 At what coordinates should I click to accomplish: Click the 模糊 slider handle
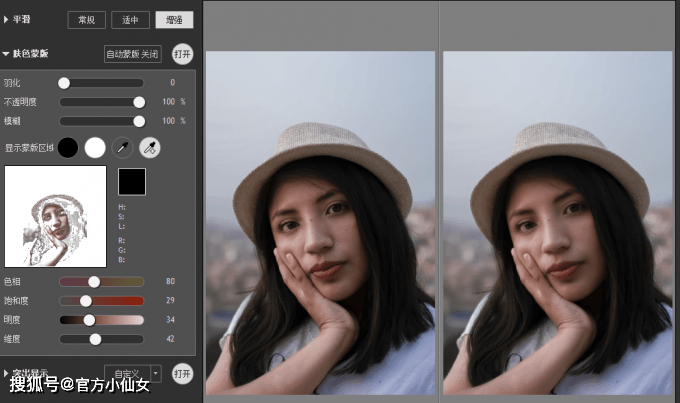tap(139, 121)
